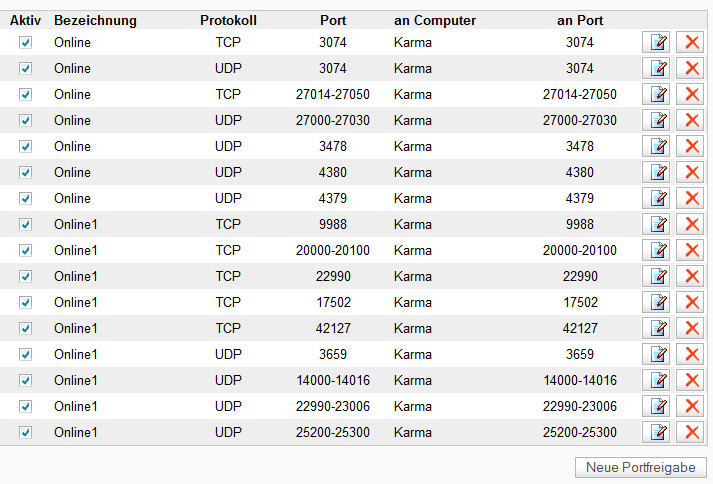Click the Protokoll column header
This screenshot has height=484, width=713.
tap(228, 20)
